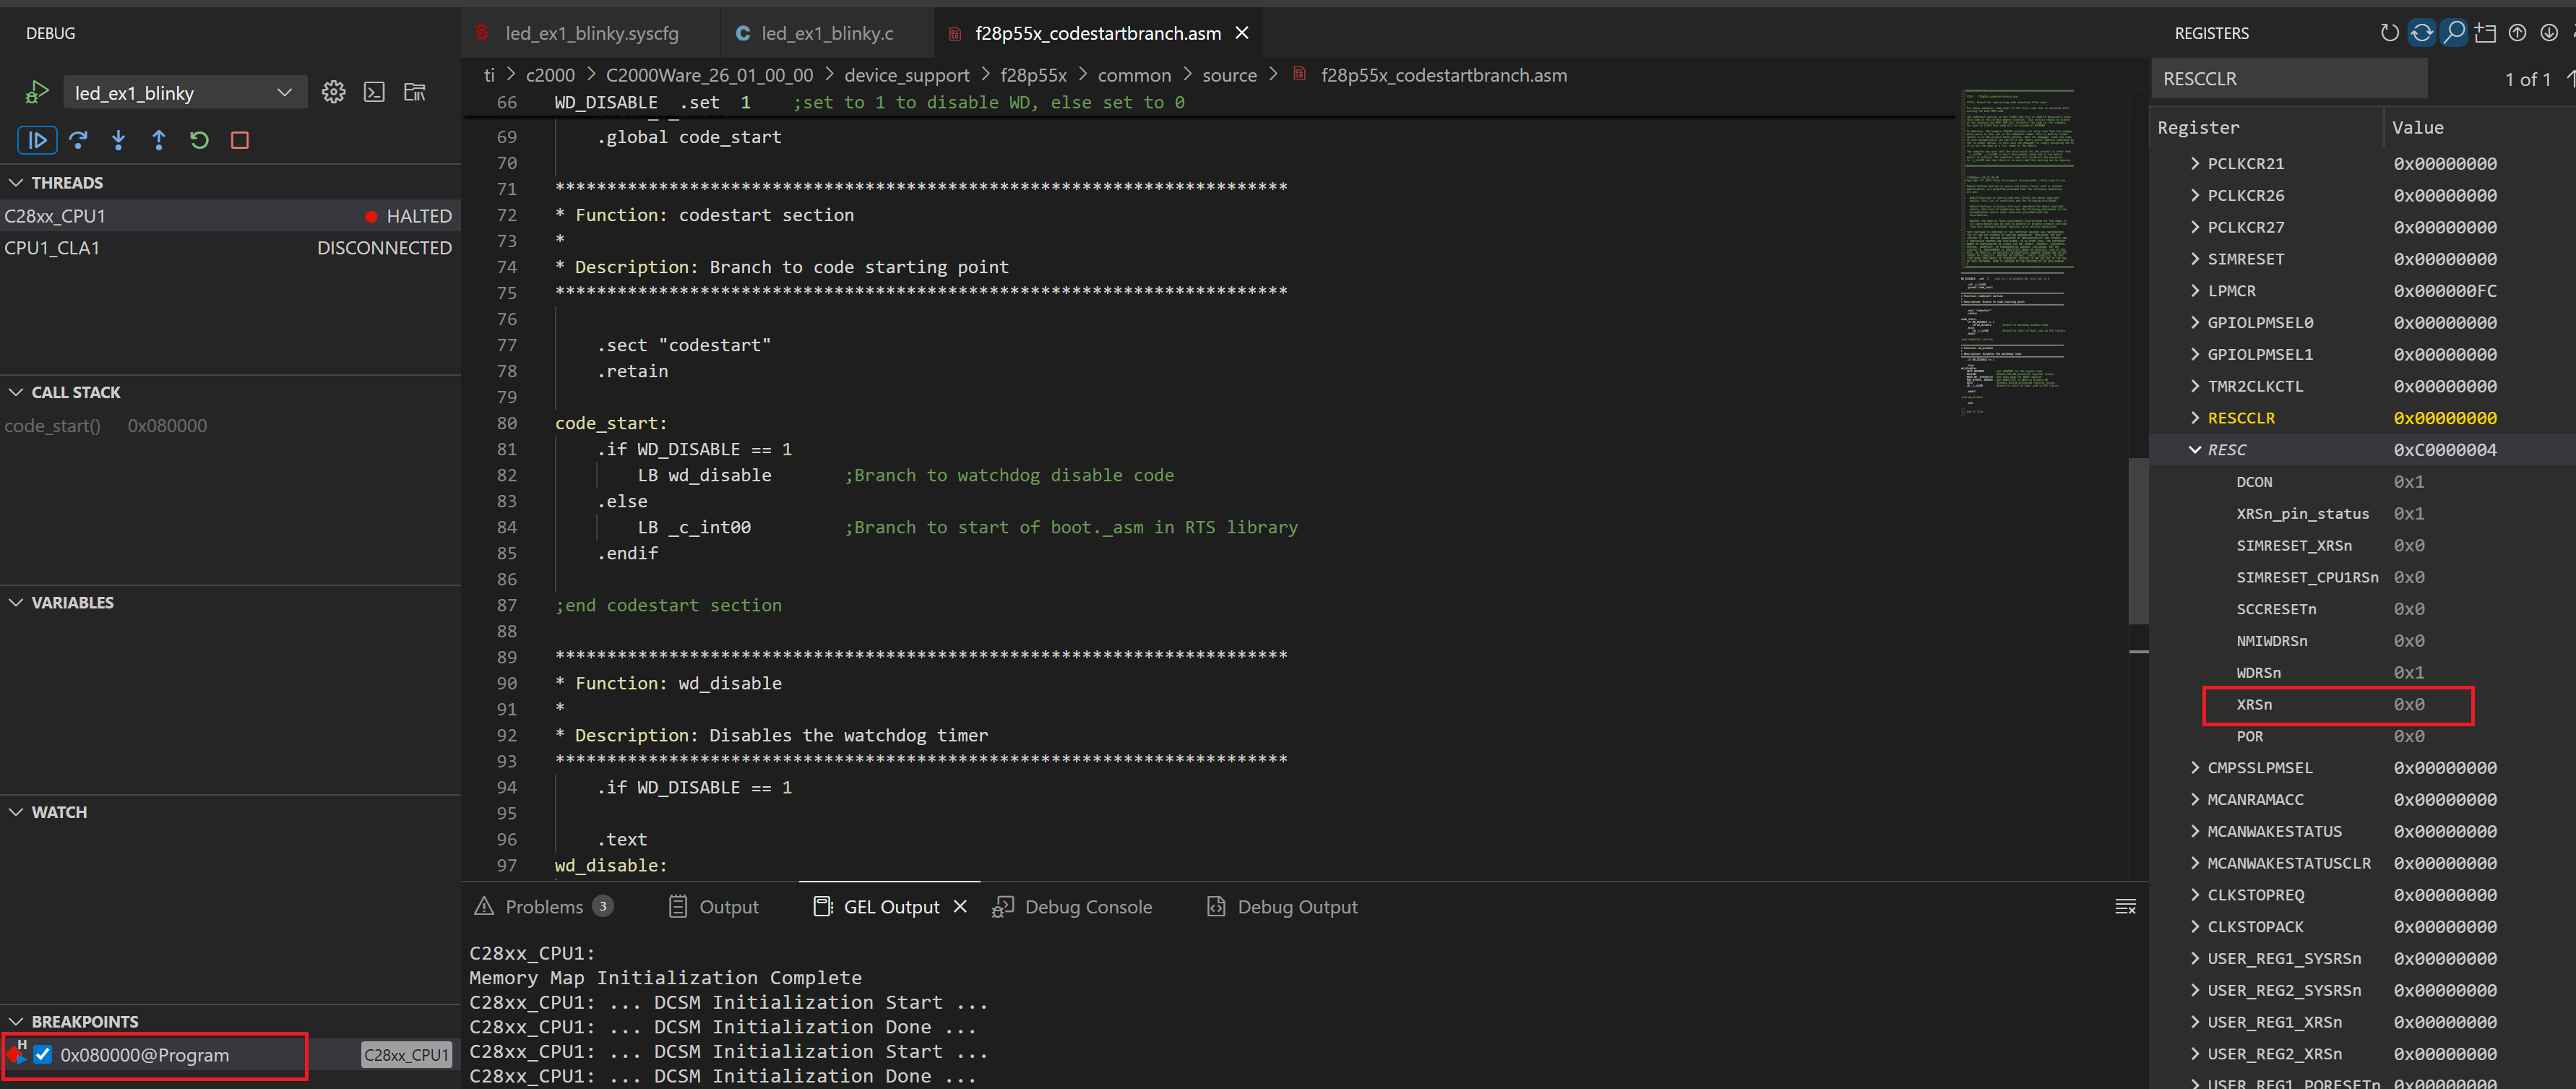This screenshot has width=2576, height=1089.
Task: Click the C2000Ware_26_01_00_00 breadcrumb
Action: tap(710, 76)
